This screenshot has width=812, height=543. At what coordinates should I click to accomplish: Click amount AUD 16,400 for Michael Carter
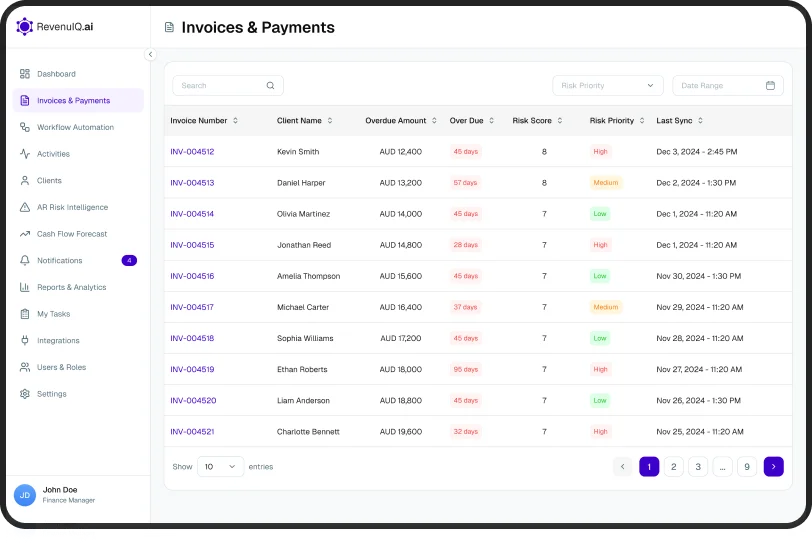click(x=400, y=307)
